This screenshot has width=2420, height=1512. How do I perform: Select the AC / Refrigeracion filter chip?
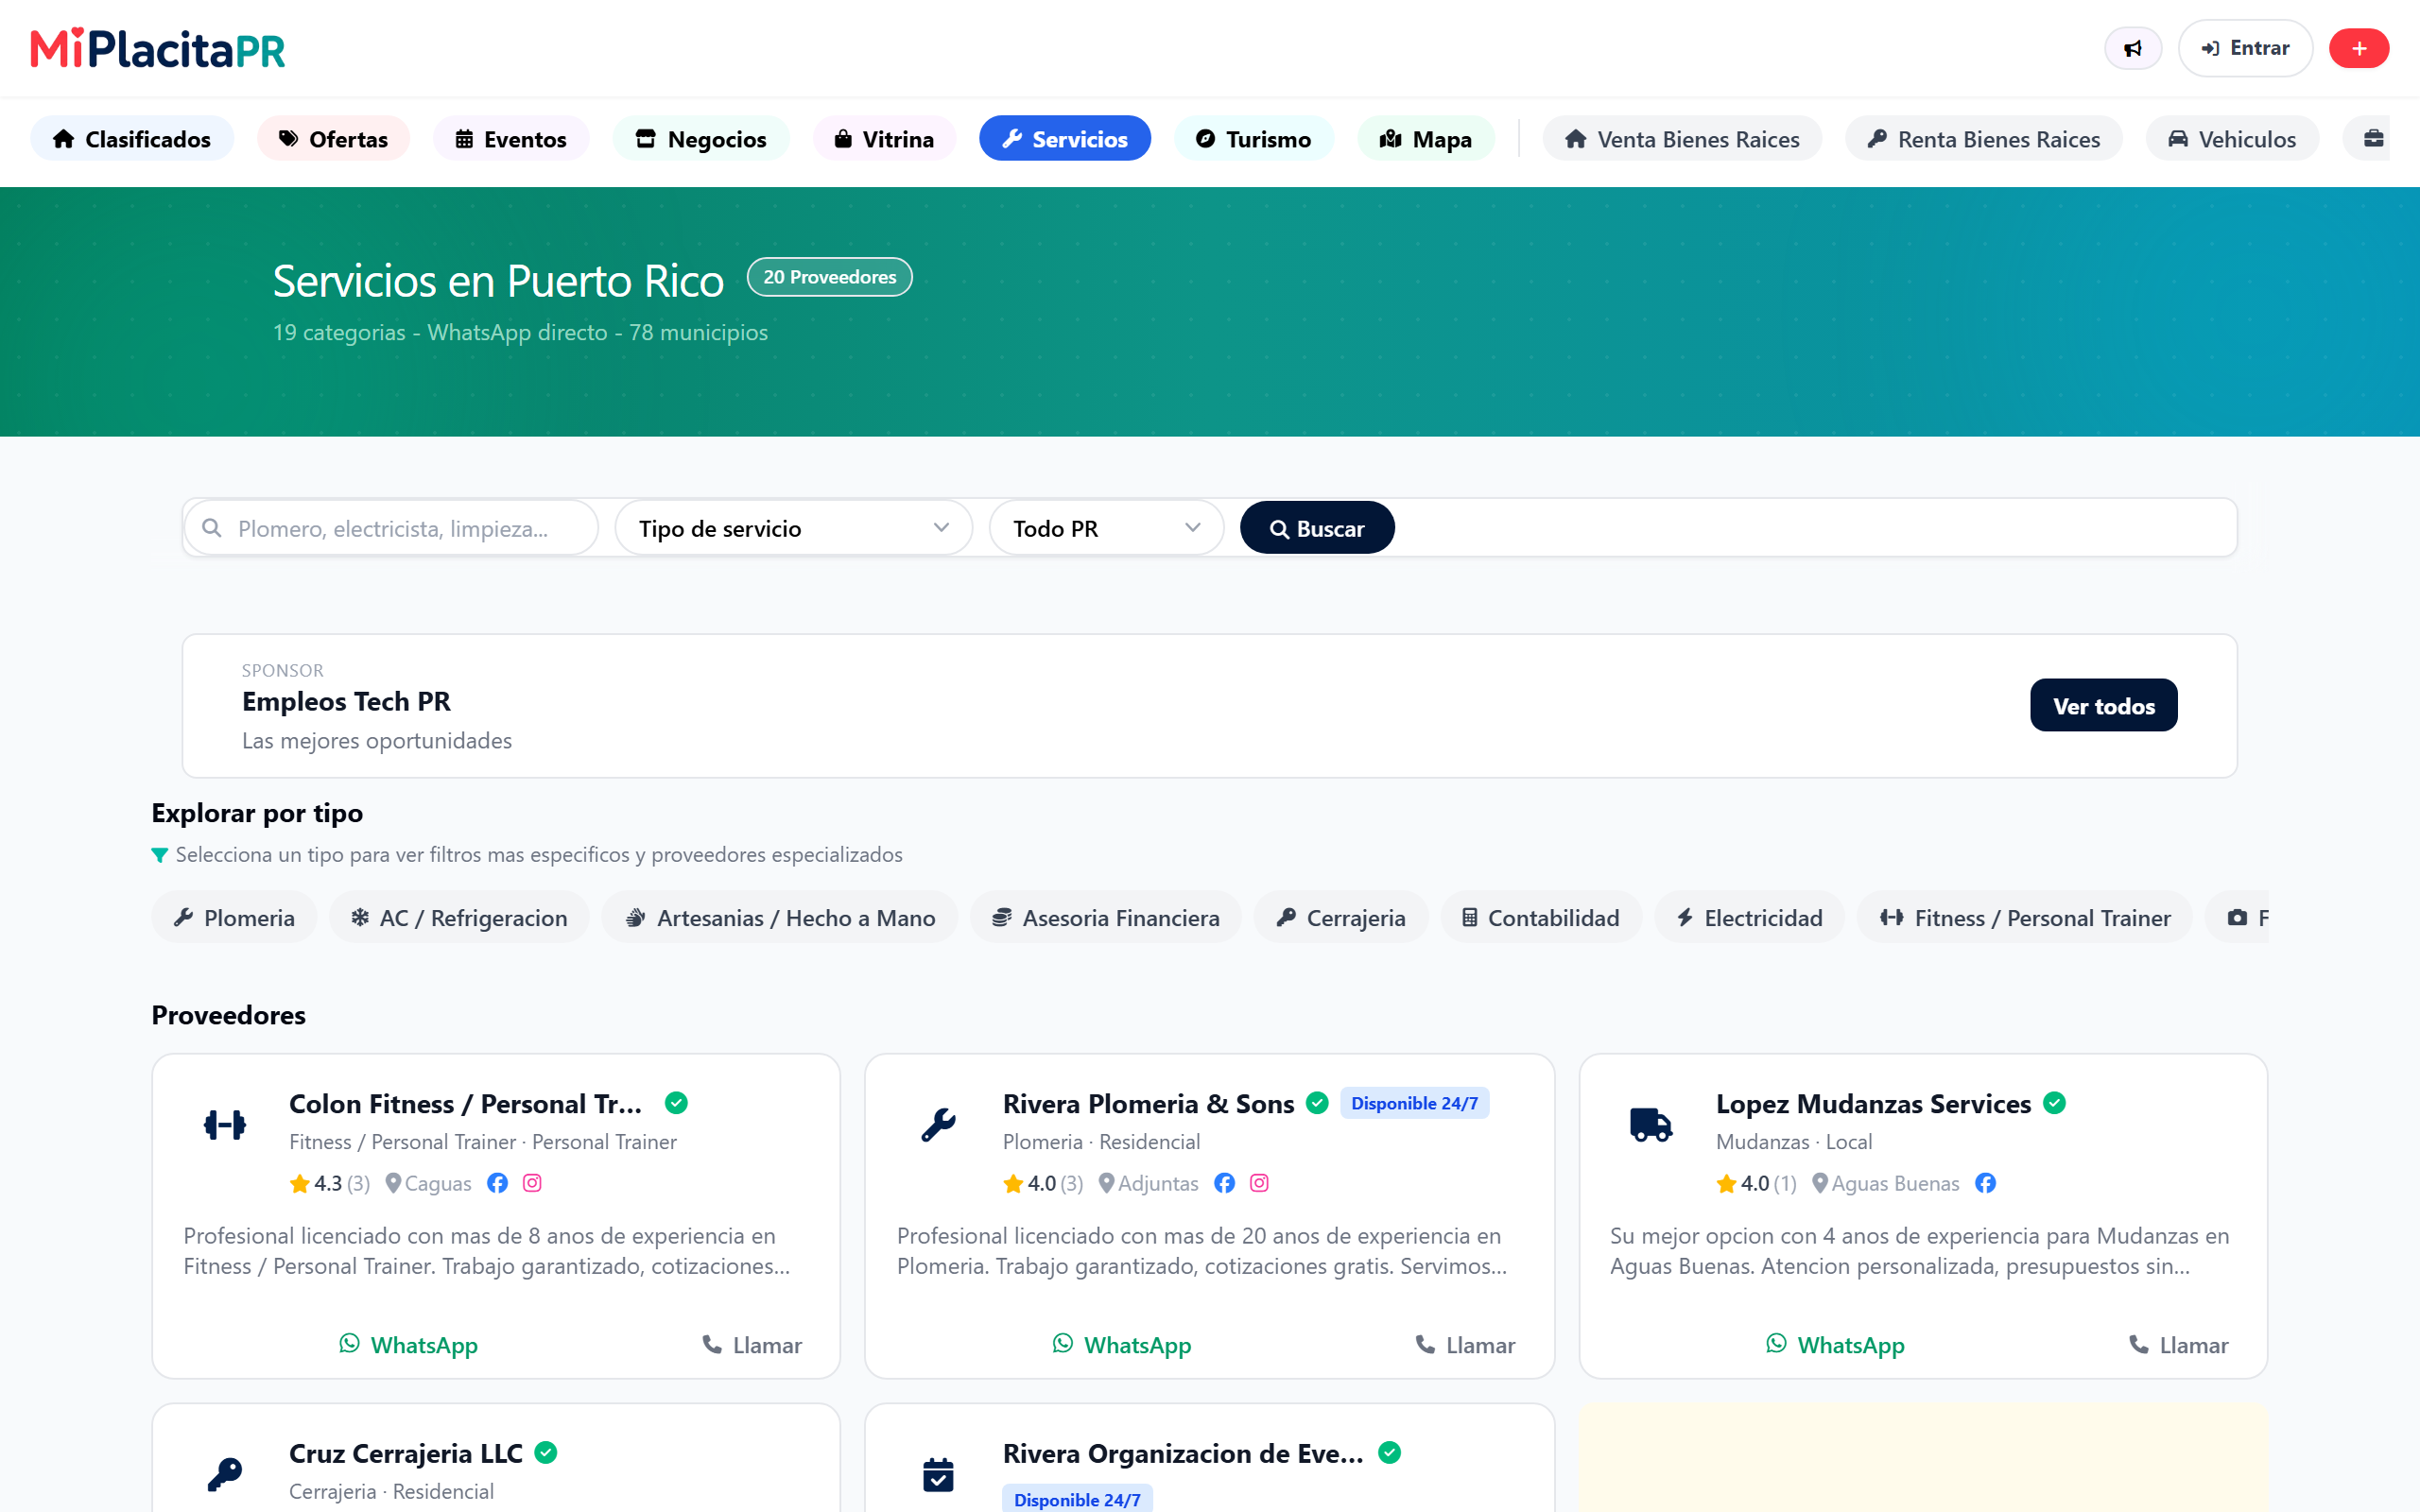point(459,917)
